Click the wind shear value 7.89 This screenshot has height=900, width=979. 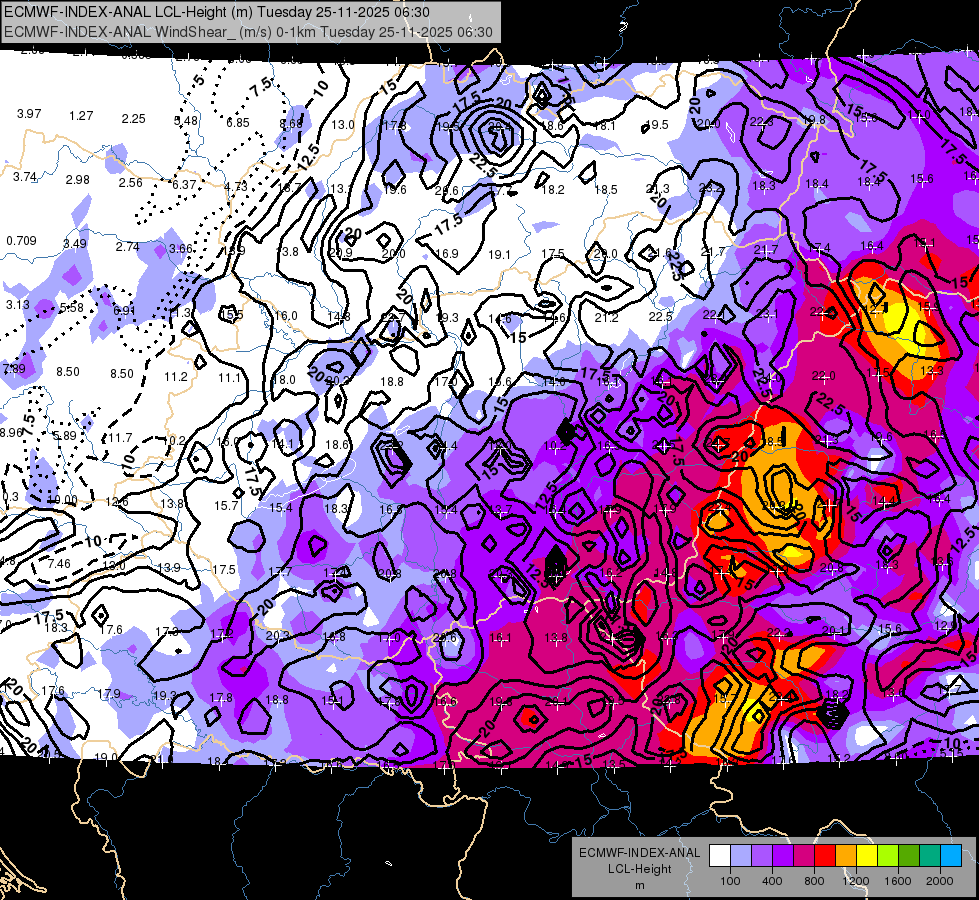tap(14, 368)
